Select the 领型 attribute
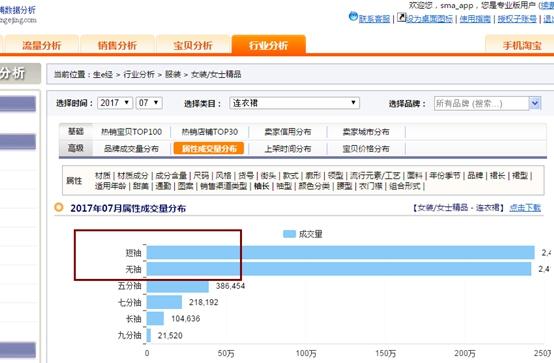This screenshot has height=363, width=554. (335, 175)
